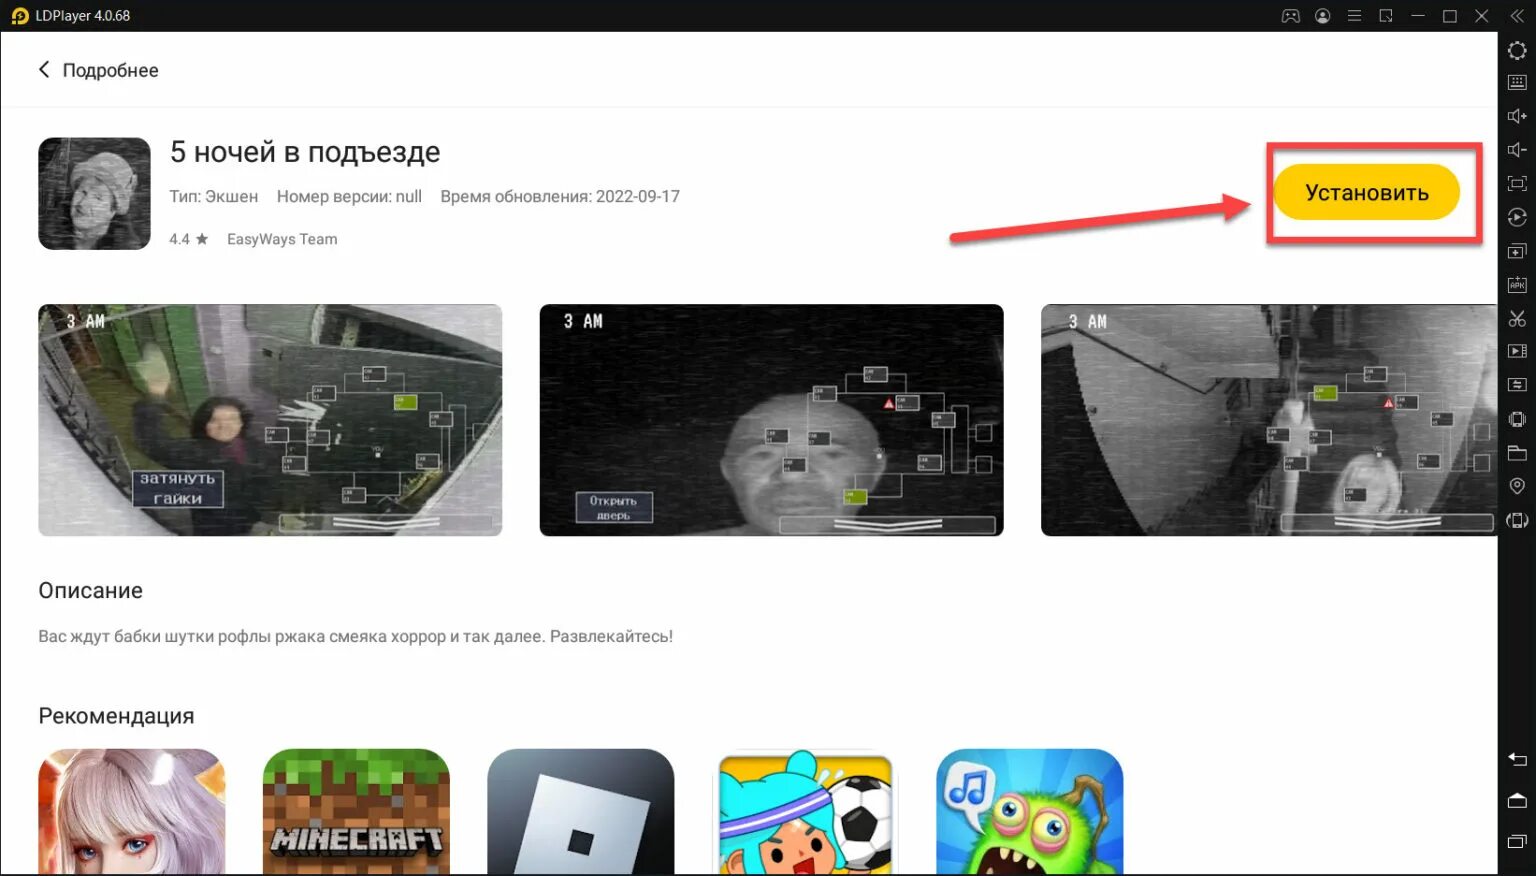
Task: Click Время обновления: 2022-09-17 text
Action: click(560, 196)
